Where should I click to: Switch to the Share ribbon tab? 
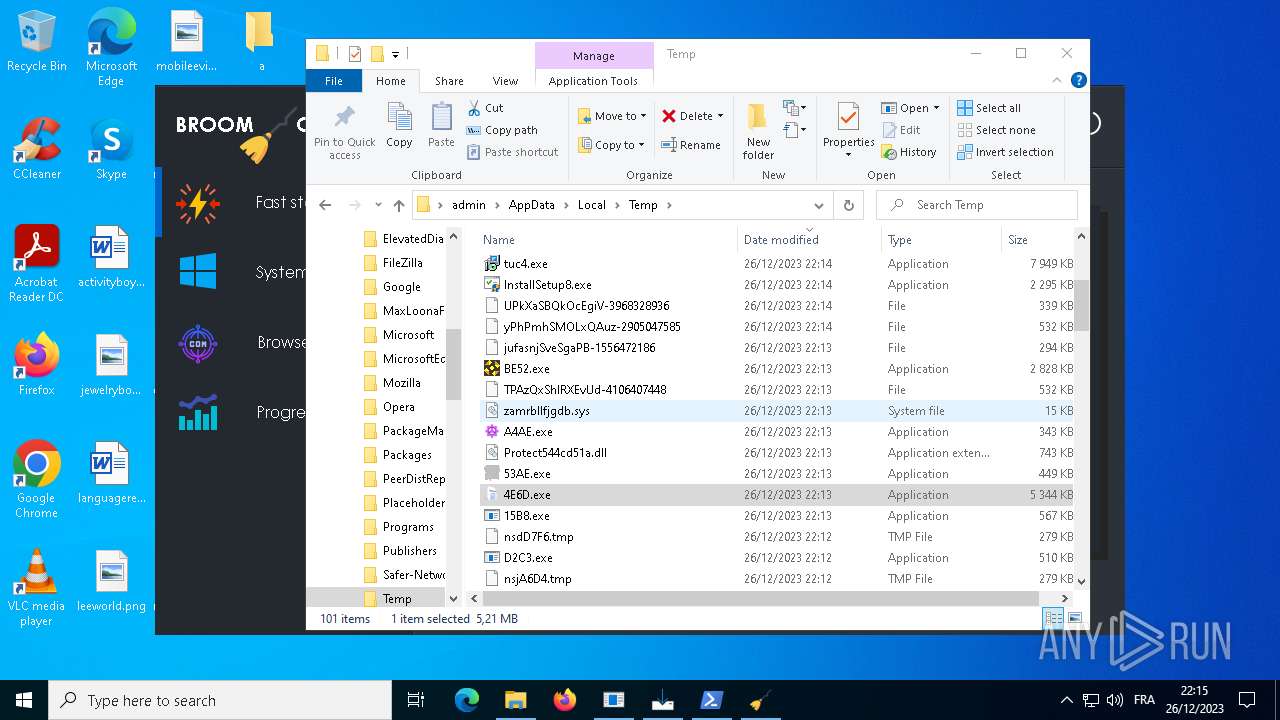[x=449, y=81]
